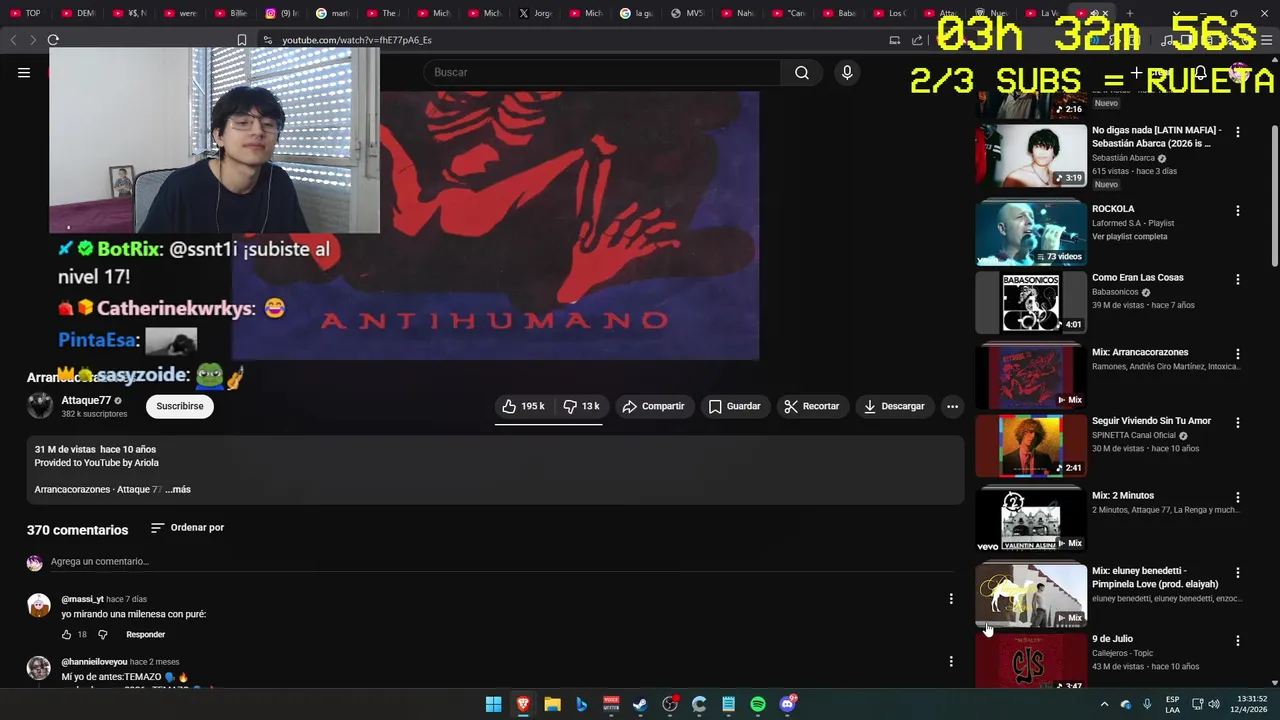The image size is (1280, 720).
Task: Open options for Mix: eluney benedetti
Action: pyautogui.click(x=1238, y=572)
